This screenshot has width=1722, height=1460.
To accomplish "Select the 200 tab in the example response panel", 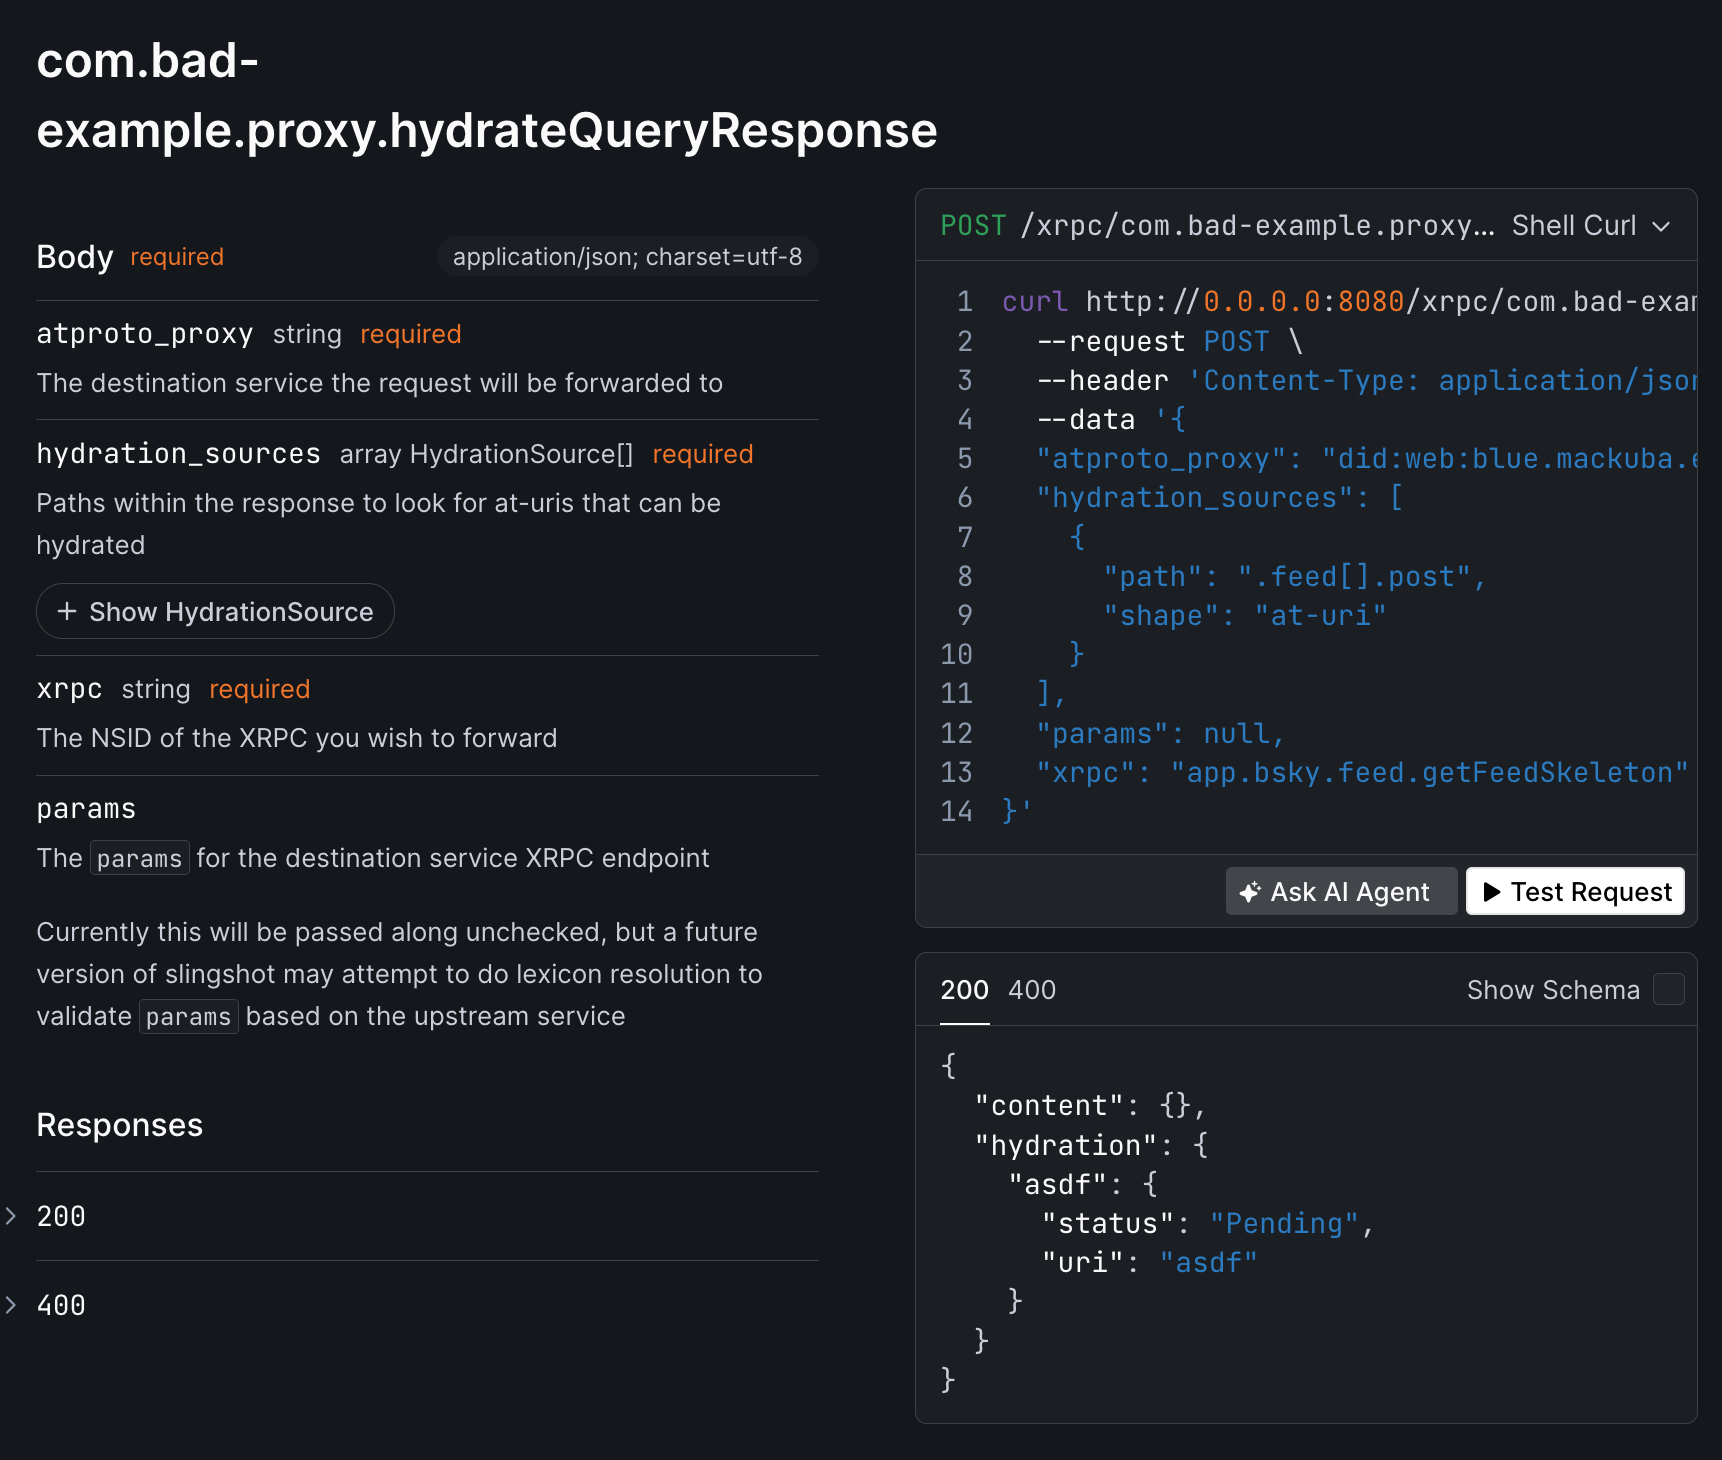I will [964, 990].
